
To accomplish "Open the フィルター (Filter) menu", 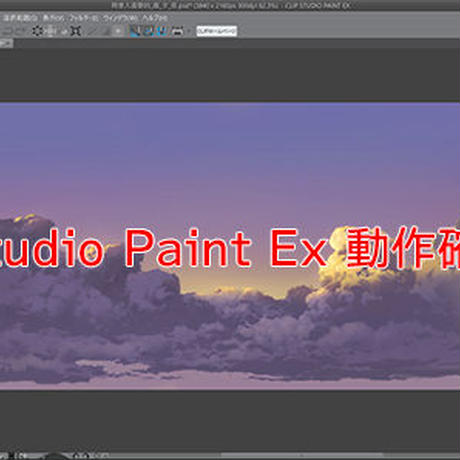I will click(x=83, y=18).
